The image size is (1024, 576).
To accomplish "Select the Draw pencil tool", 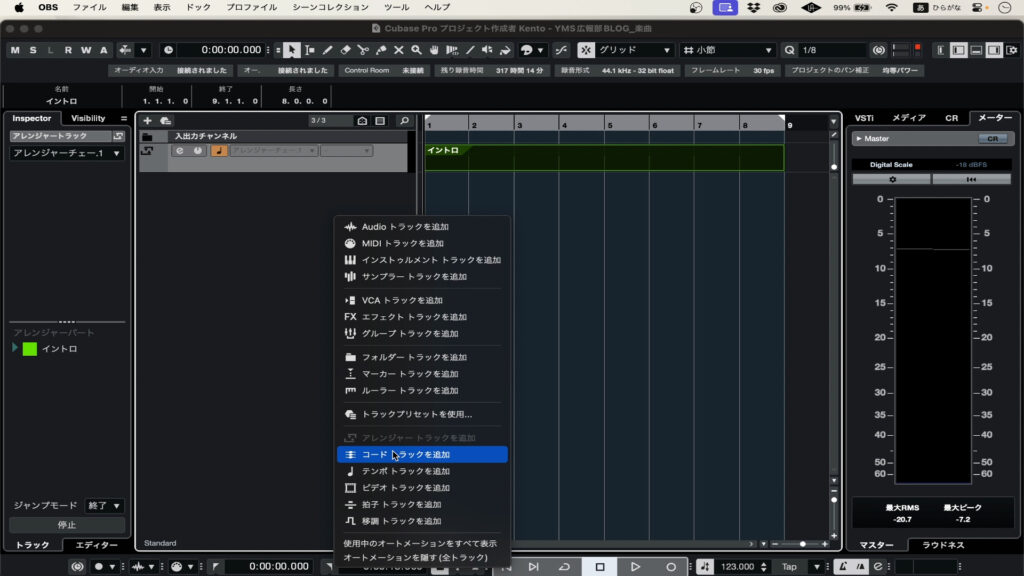I will [327, 50].
